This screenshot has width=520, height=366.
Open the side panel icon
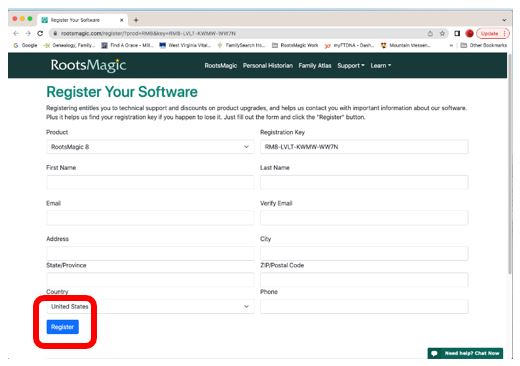457,33
